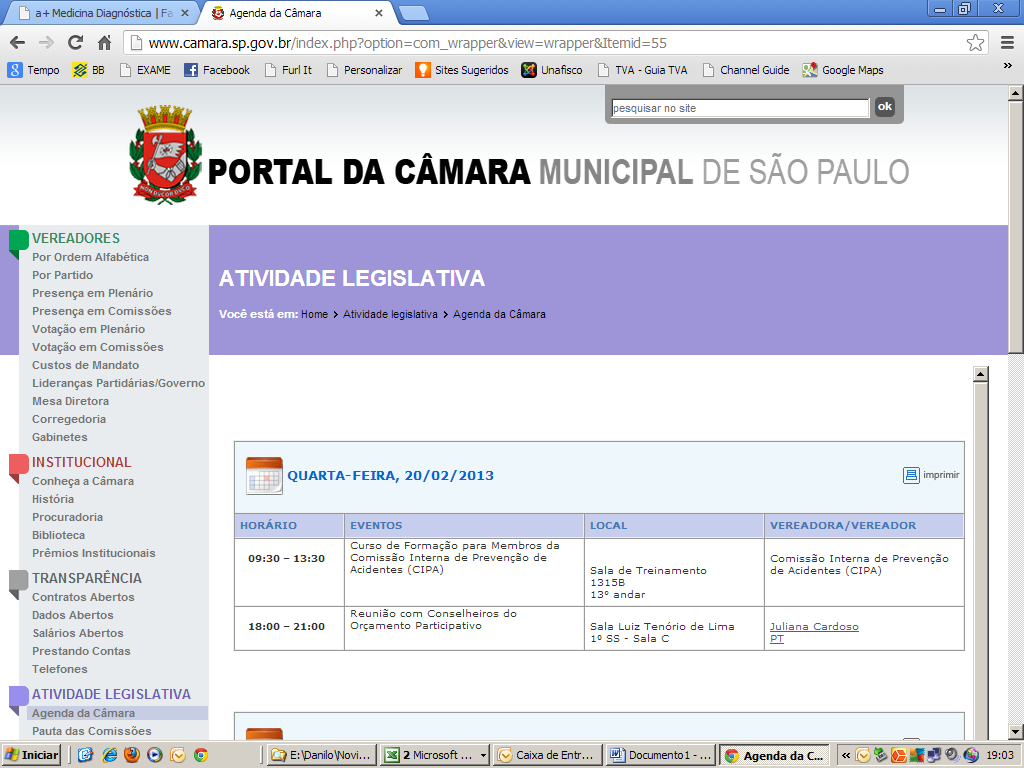This screenshot has height=768, width=1024.
Task: Launch Chrome from quick launch
Action: [x=201, y=755]
